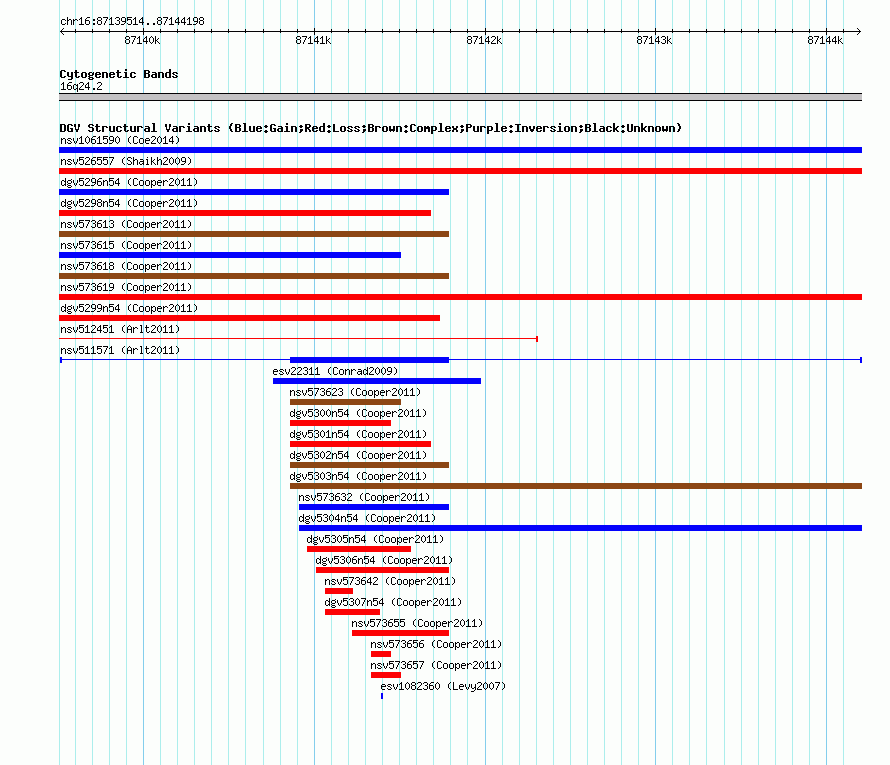Select the nsv573657 (Cooper2011) label
Viewport: 890px width, 765px height.
tap(436, 665)
